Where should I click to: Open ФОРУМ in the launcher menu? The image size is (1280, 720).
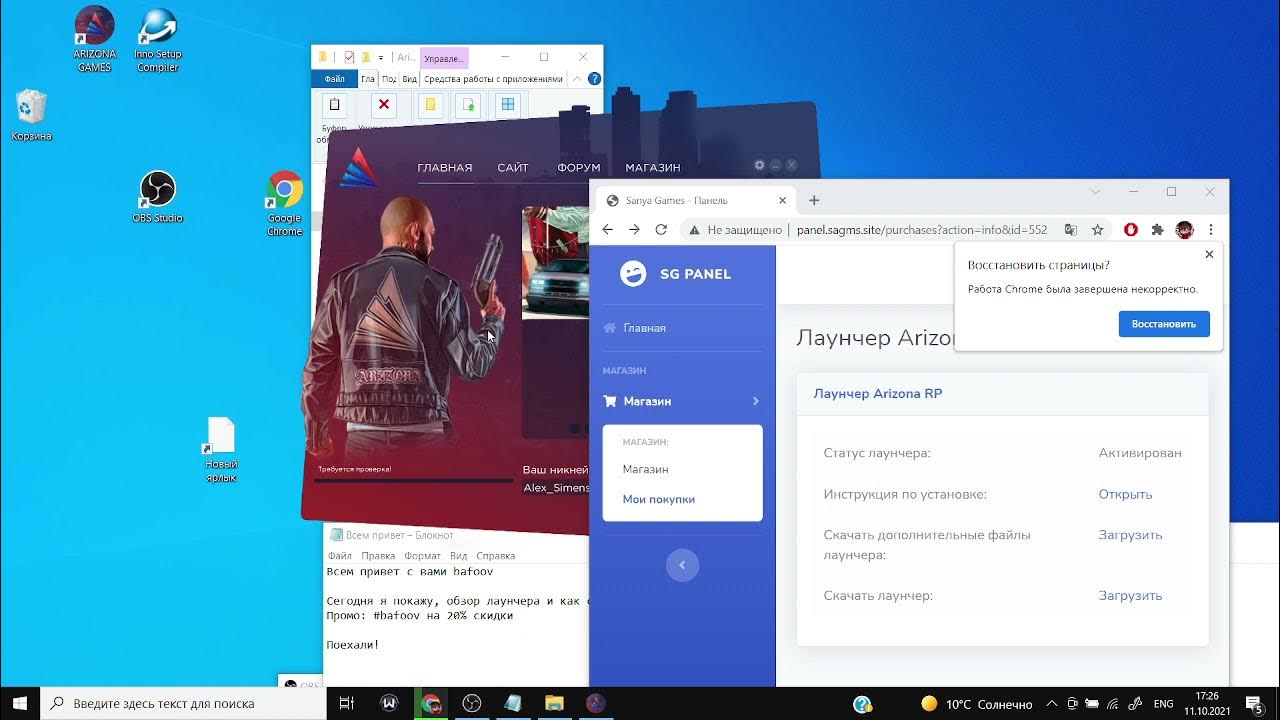[579, 167]
